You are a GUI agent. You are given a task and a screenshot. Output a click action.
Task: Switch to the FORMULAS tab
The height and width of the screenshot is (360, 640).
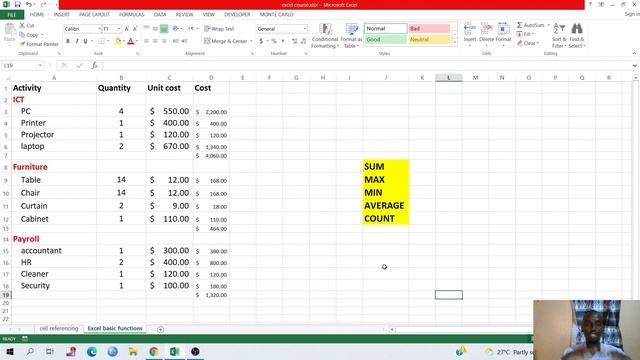coord(131,15)
